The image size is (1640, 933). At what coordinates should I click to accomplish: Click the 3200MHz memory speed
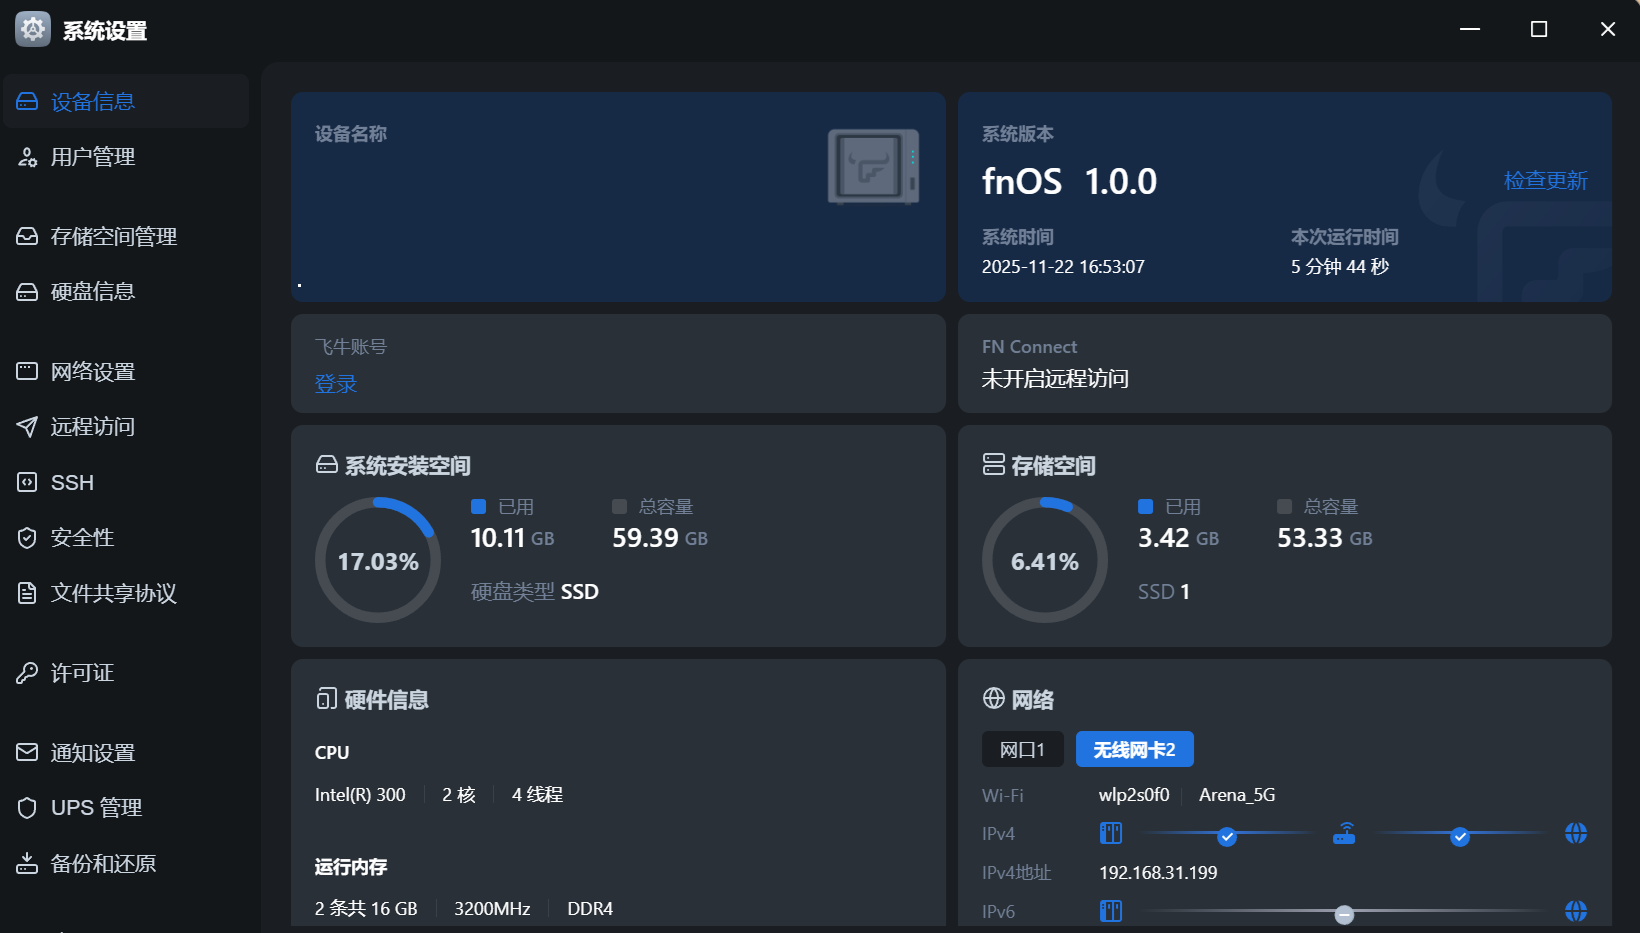coord(492,909)
